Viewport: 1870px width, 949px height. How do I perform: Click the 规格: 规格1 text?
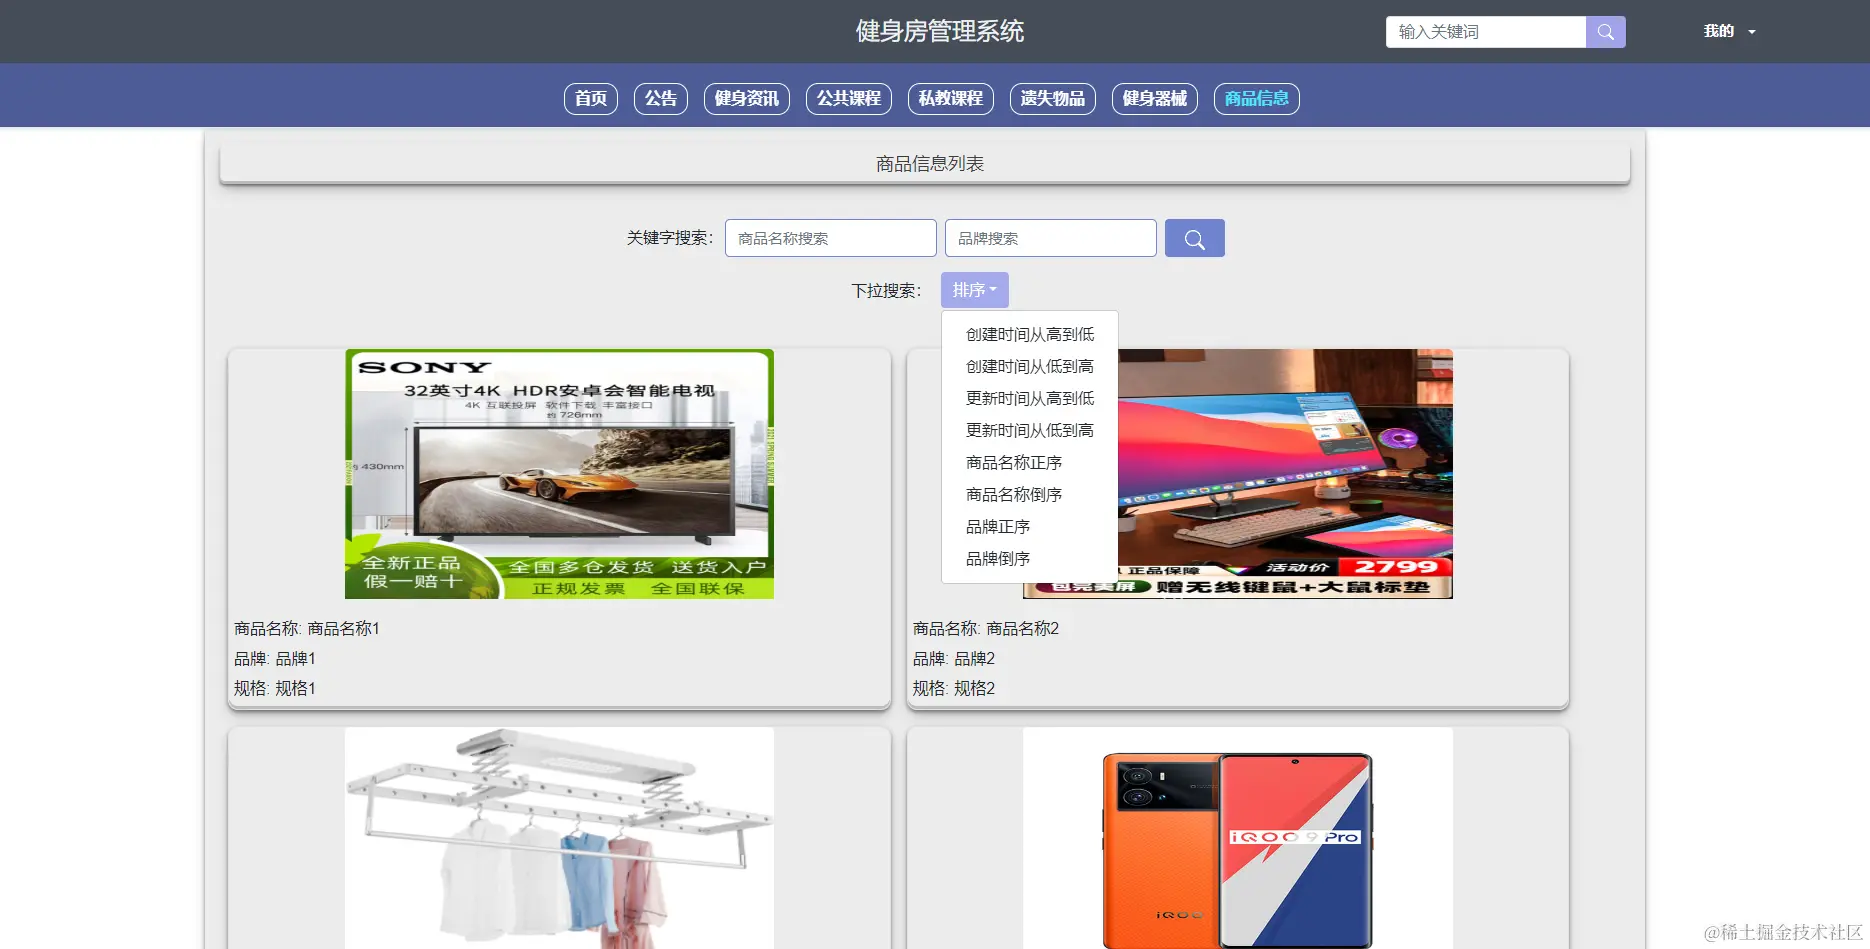(x=275, y=688)
